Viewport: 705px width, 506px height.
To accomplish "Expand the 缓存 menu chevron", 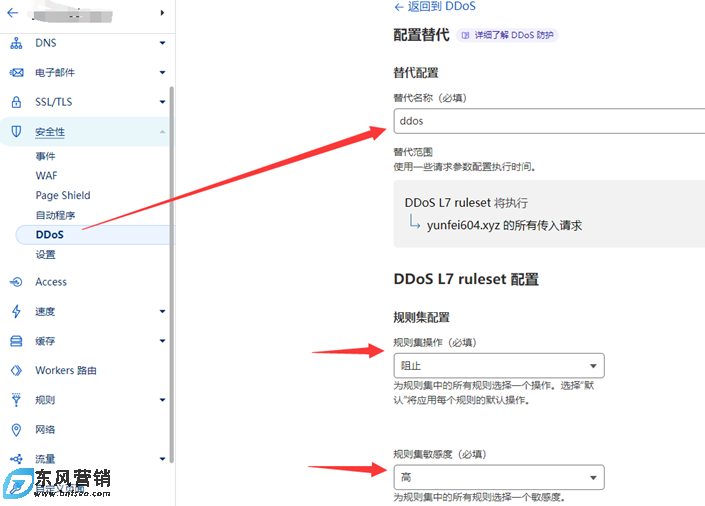I will coord(162,341).
